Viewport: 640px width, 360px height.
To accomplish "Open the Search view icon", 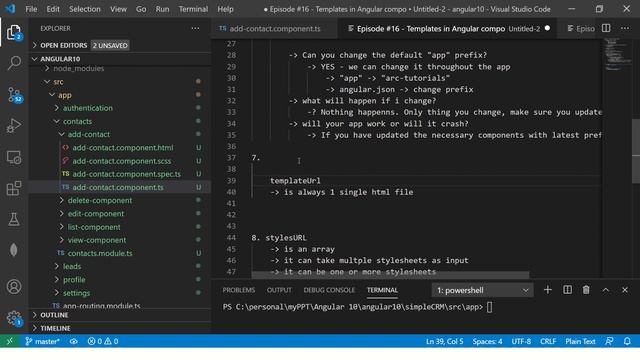I will pos(14,63).
